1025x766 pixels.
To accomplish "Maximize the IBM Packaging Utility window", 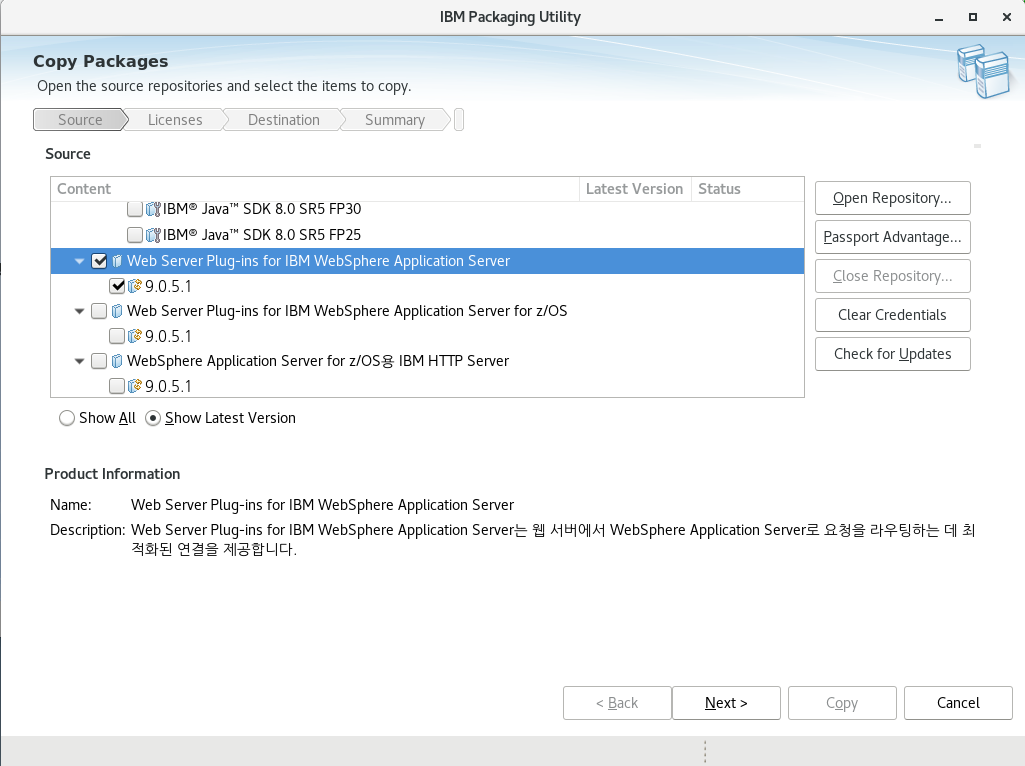I will [973, 17].
